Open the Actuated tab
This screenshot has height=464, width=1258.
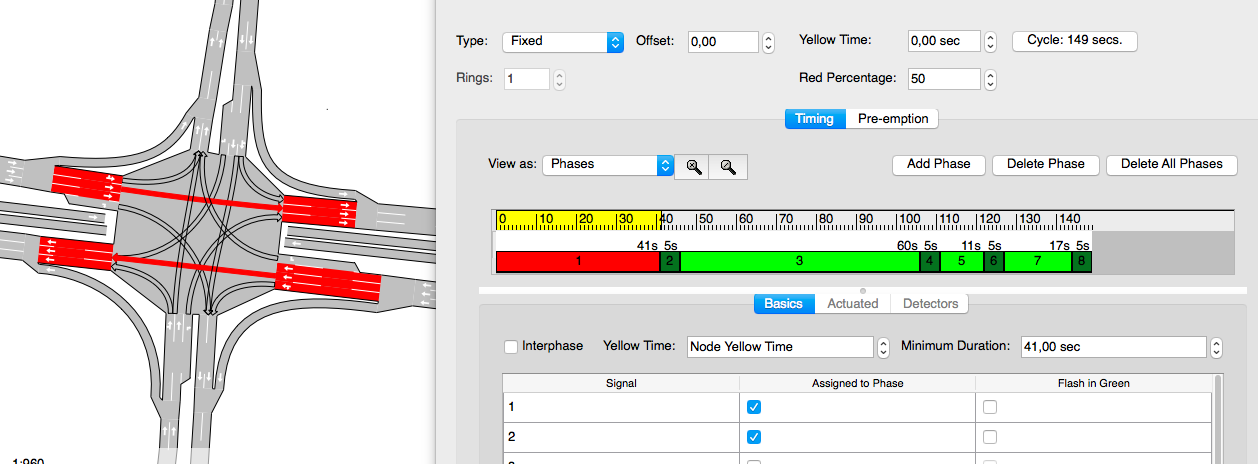[x=852, y=304]
